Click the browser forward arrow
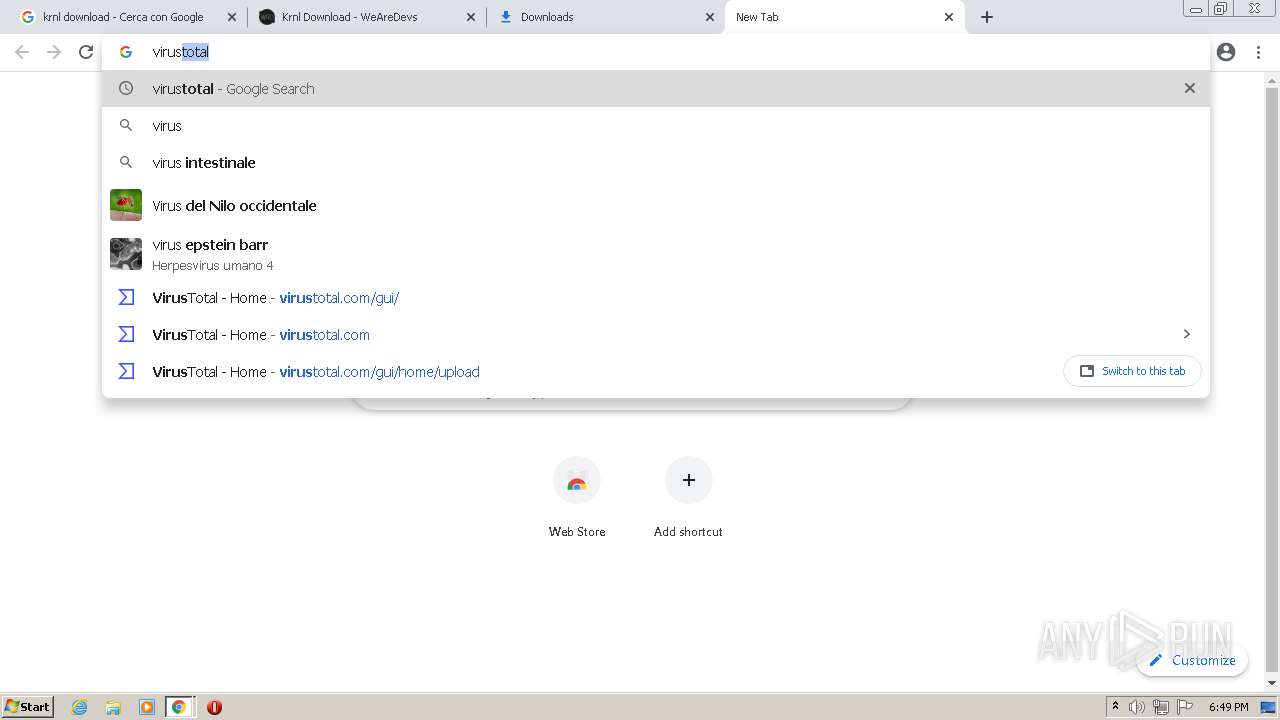This screenshot has width=1280, height=720. 54,52
